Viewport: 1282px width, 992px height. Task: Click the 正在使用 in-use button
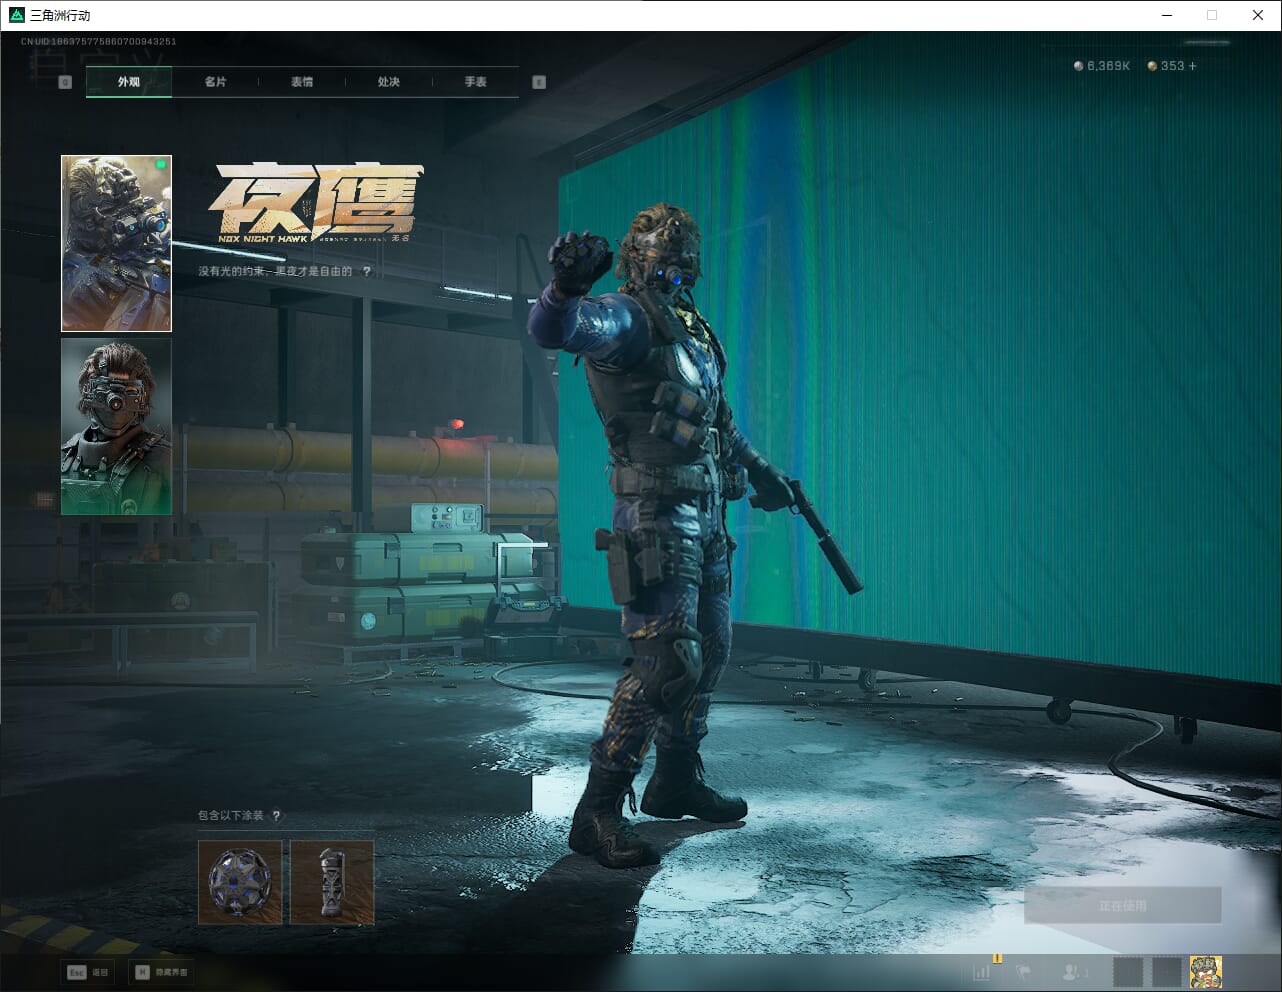pos(1122,906)
